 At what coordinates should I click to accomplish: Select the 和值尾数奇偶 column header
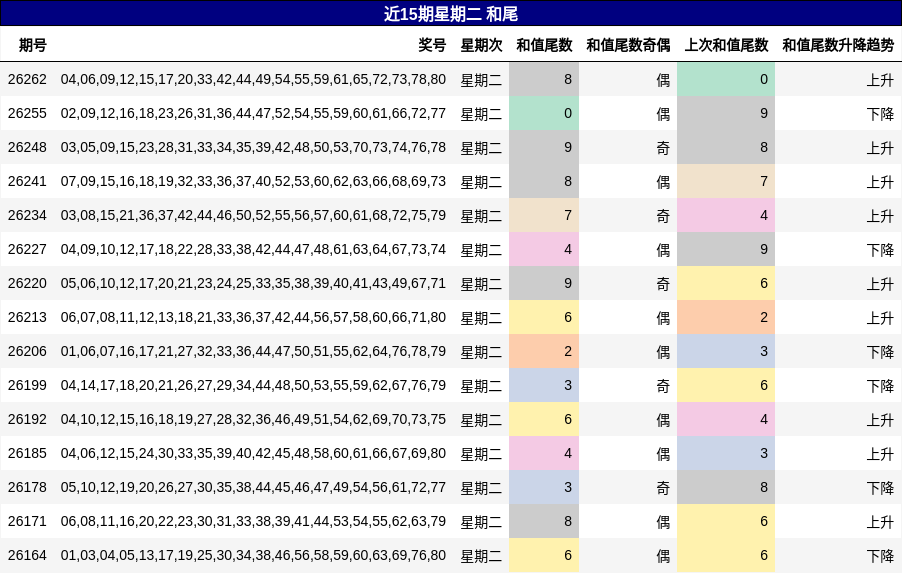628,45
